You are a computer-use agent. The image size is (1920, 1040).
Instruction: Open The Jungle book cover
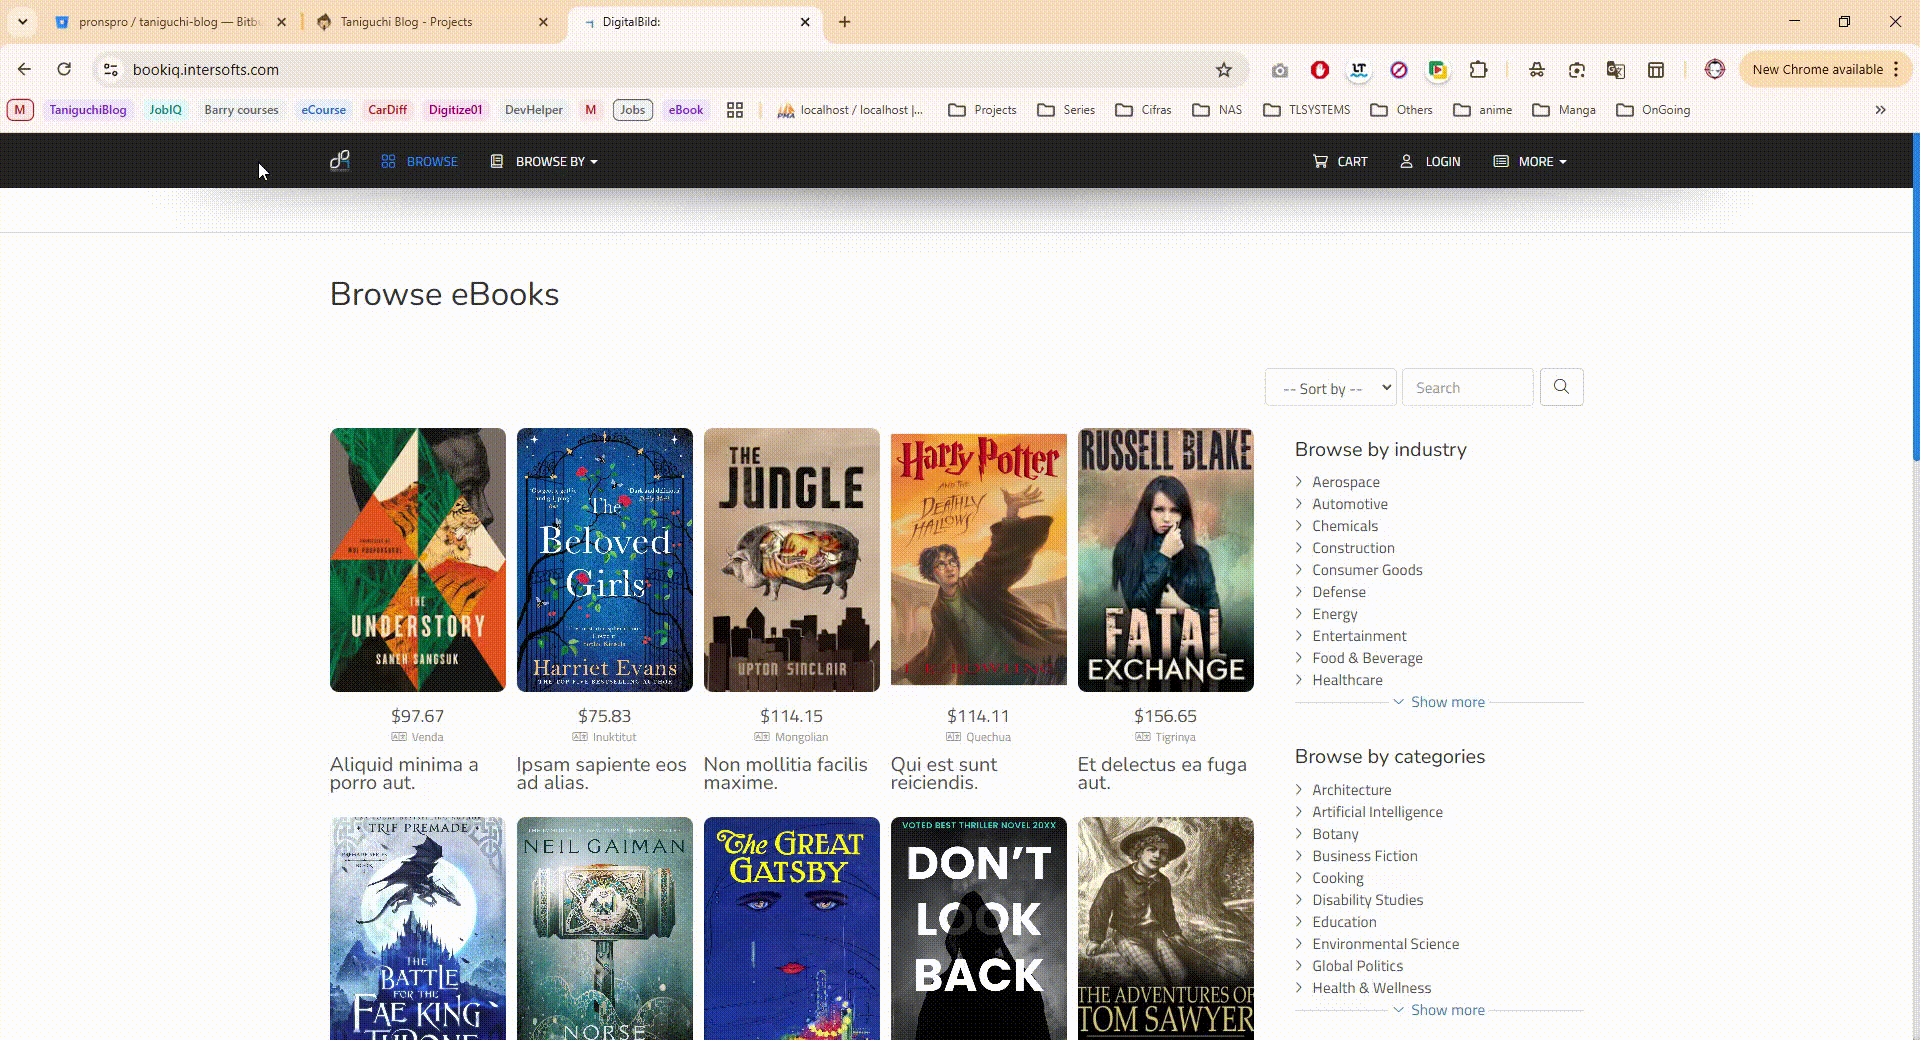point(791,560)
